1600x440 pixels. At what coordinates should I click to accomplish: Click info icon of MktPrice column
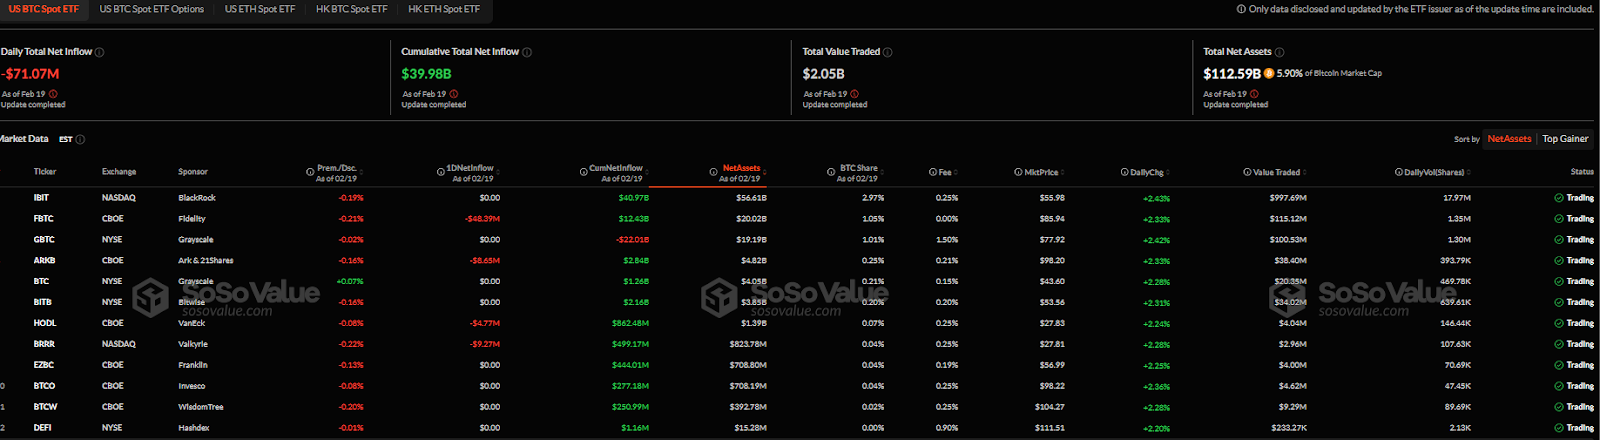point(1018,172)
